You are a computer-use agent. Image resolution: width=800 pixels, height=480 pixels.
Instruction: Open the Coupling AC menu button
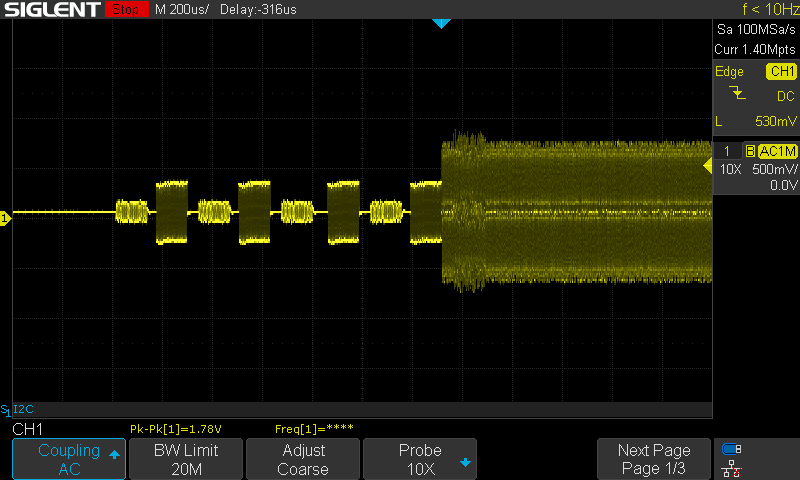point(69,459)
